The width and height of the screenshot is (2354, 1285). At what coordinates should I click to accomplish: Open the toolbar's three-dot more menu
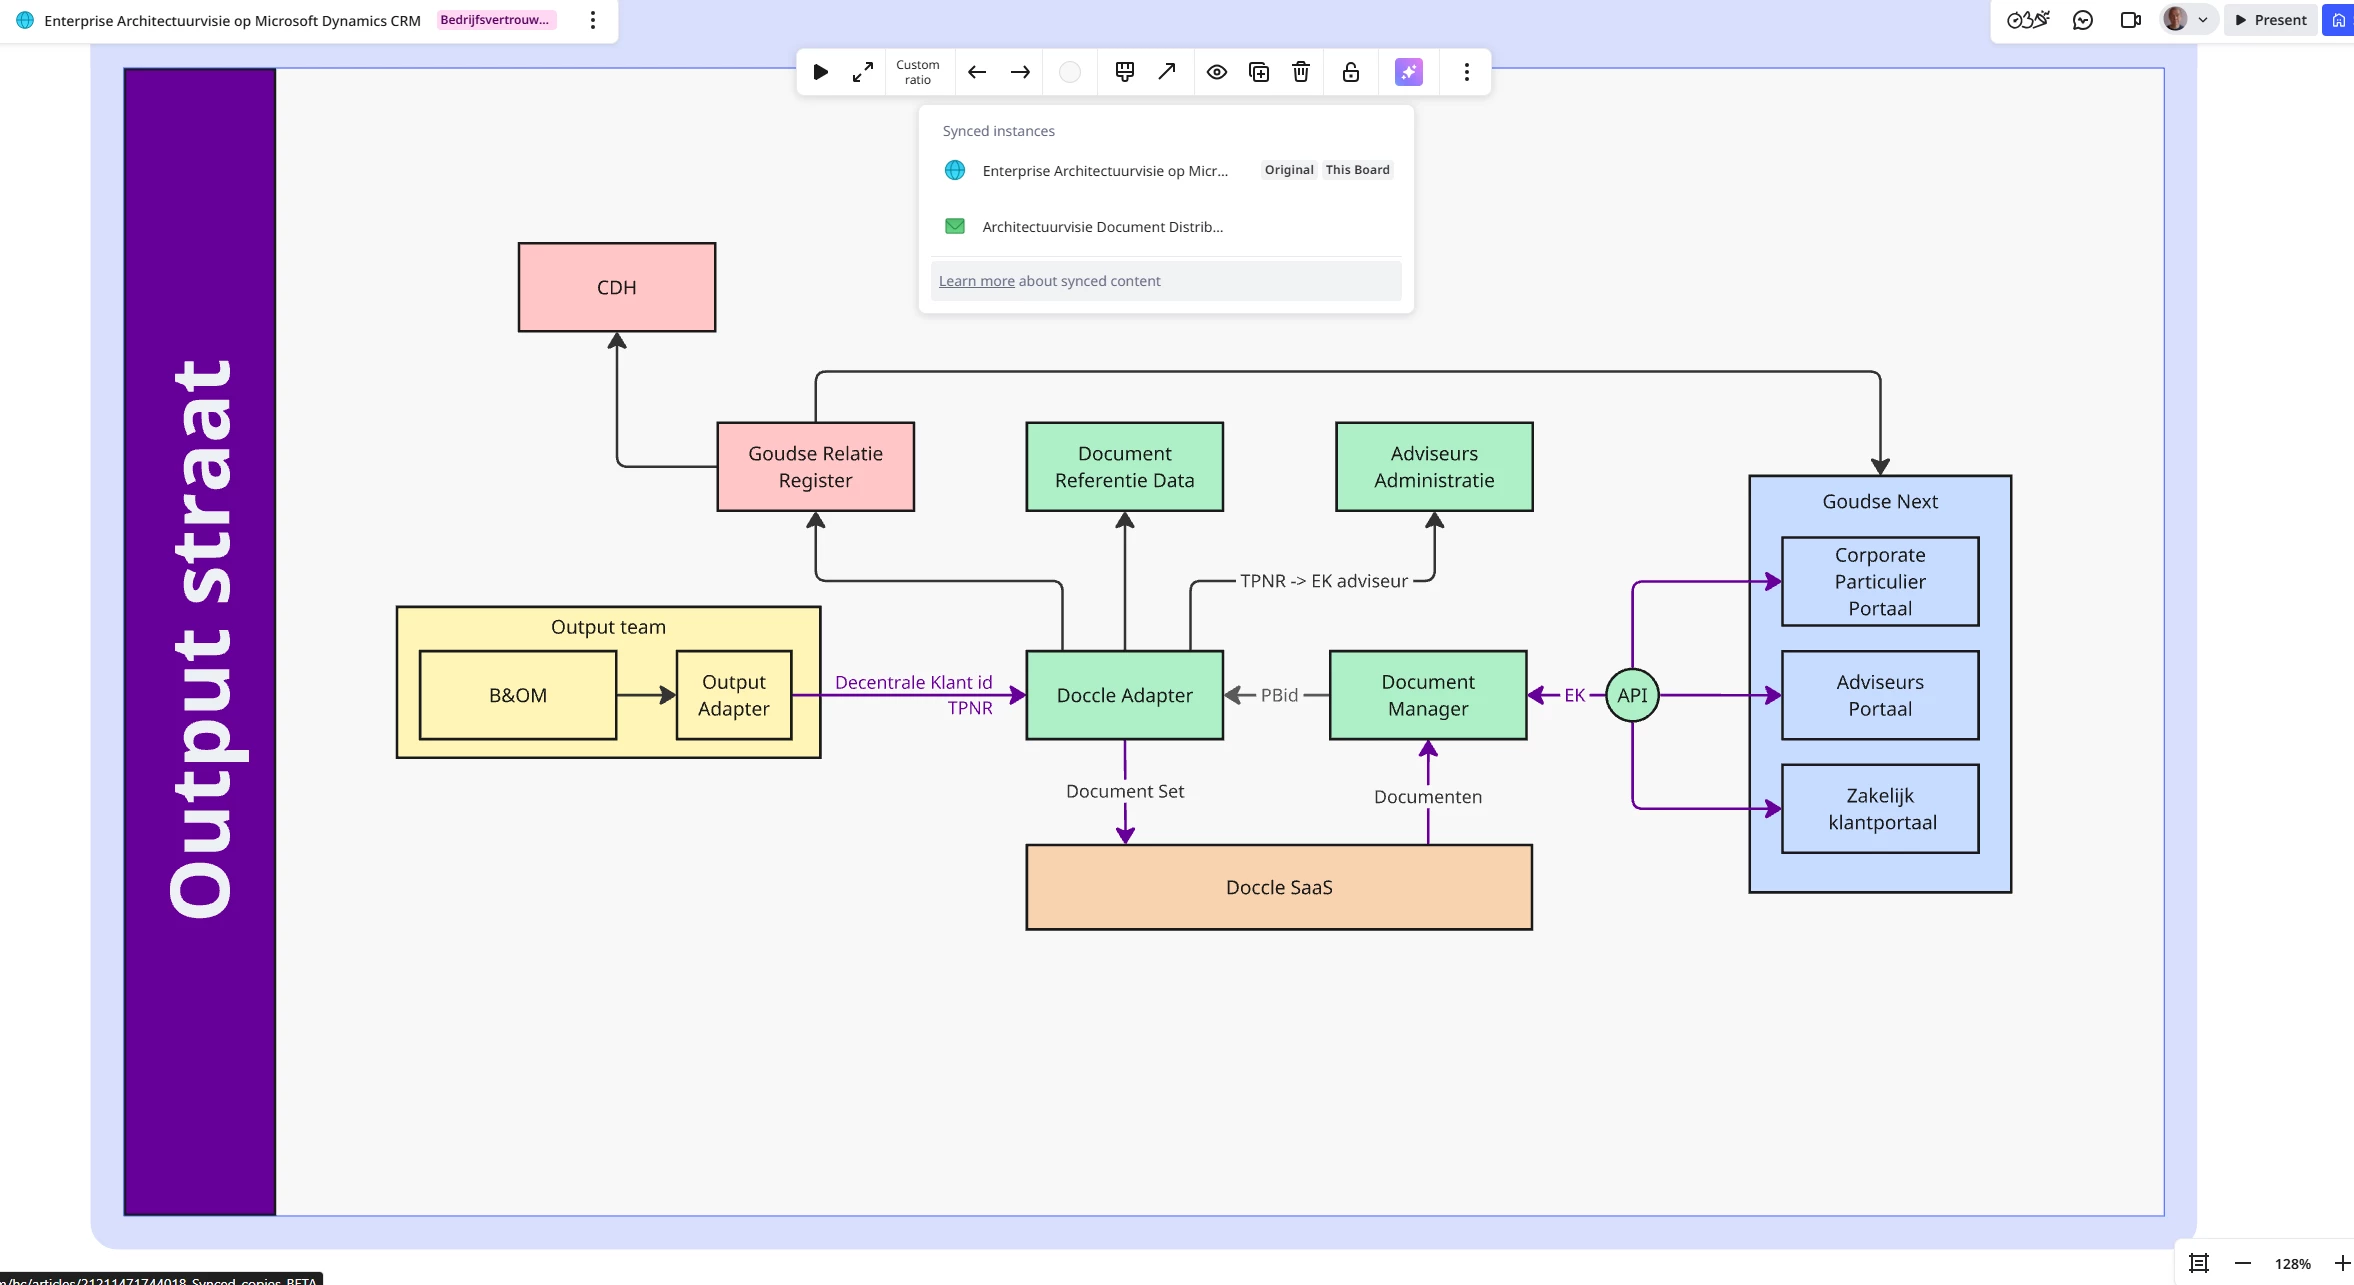pyautogui.click(x=1466, y=72)
